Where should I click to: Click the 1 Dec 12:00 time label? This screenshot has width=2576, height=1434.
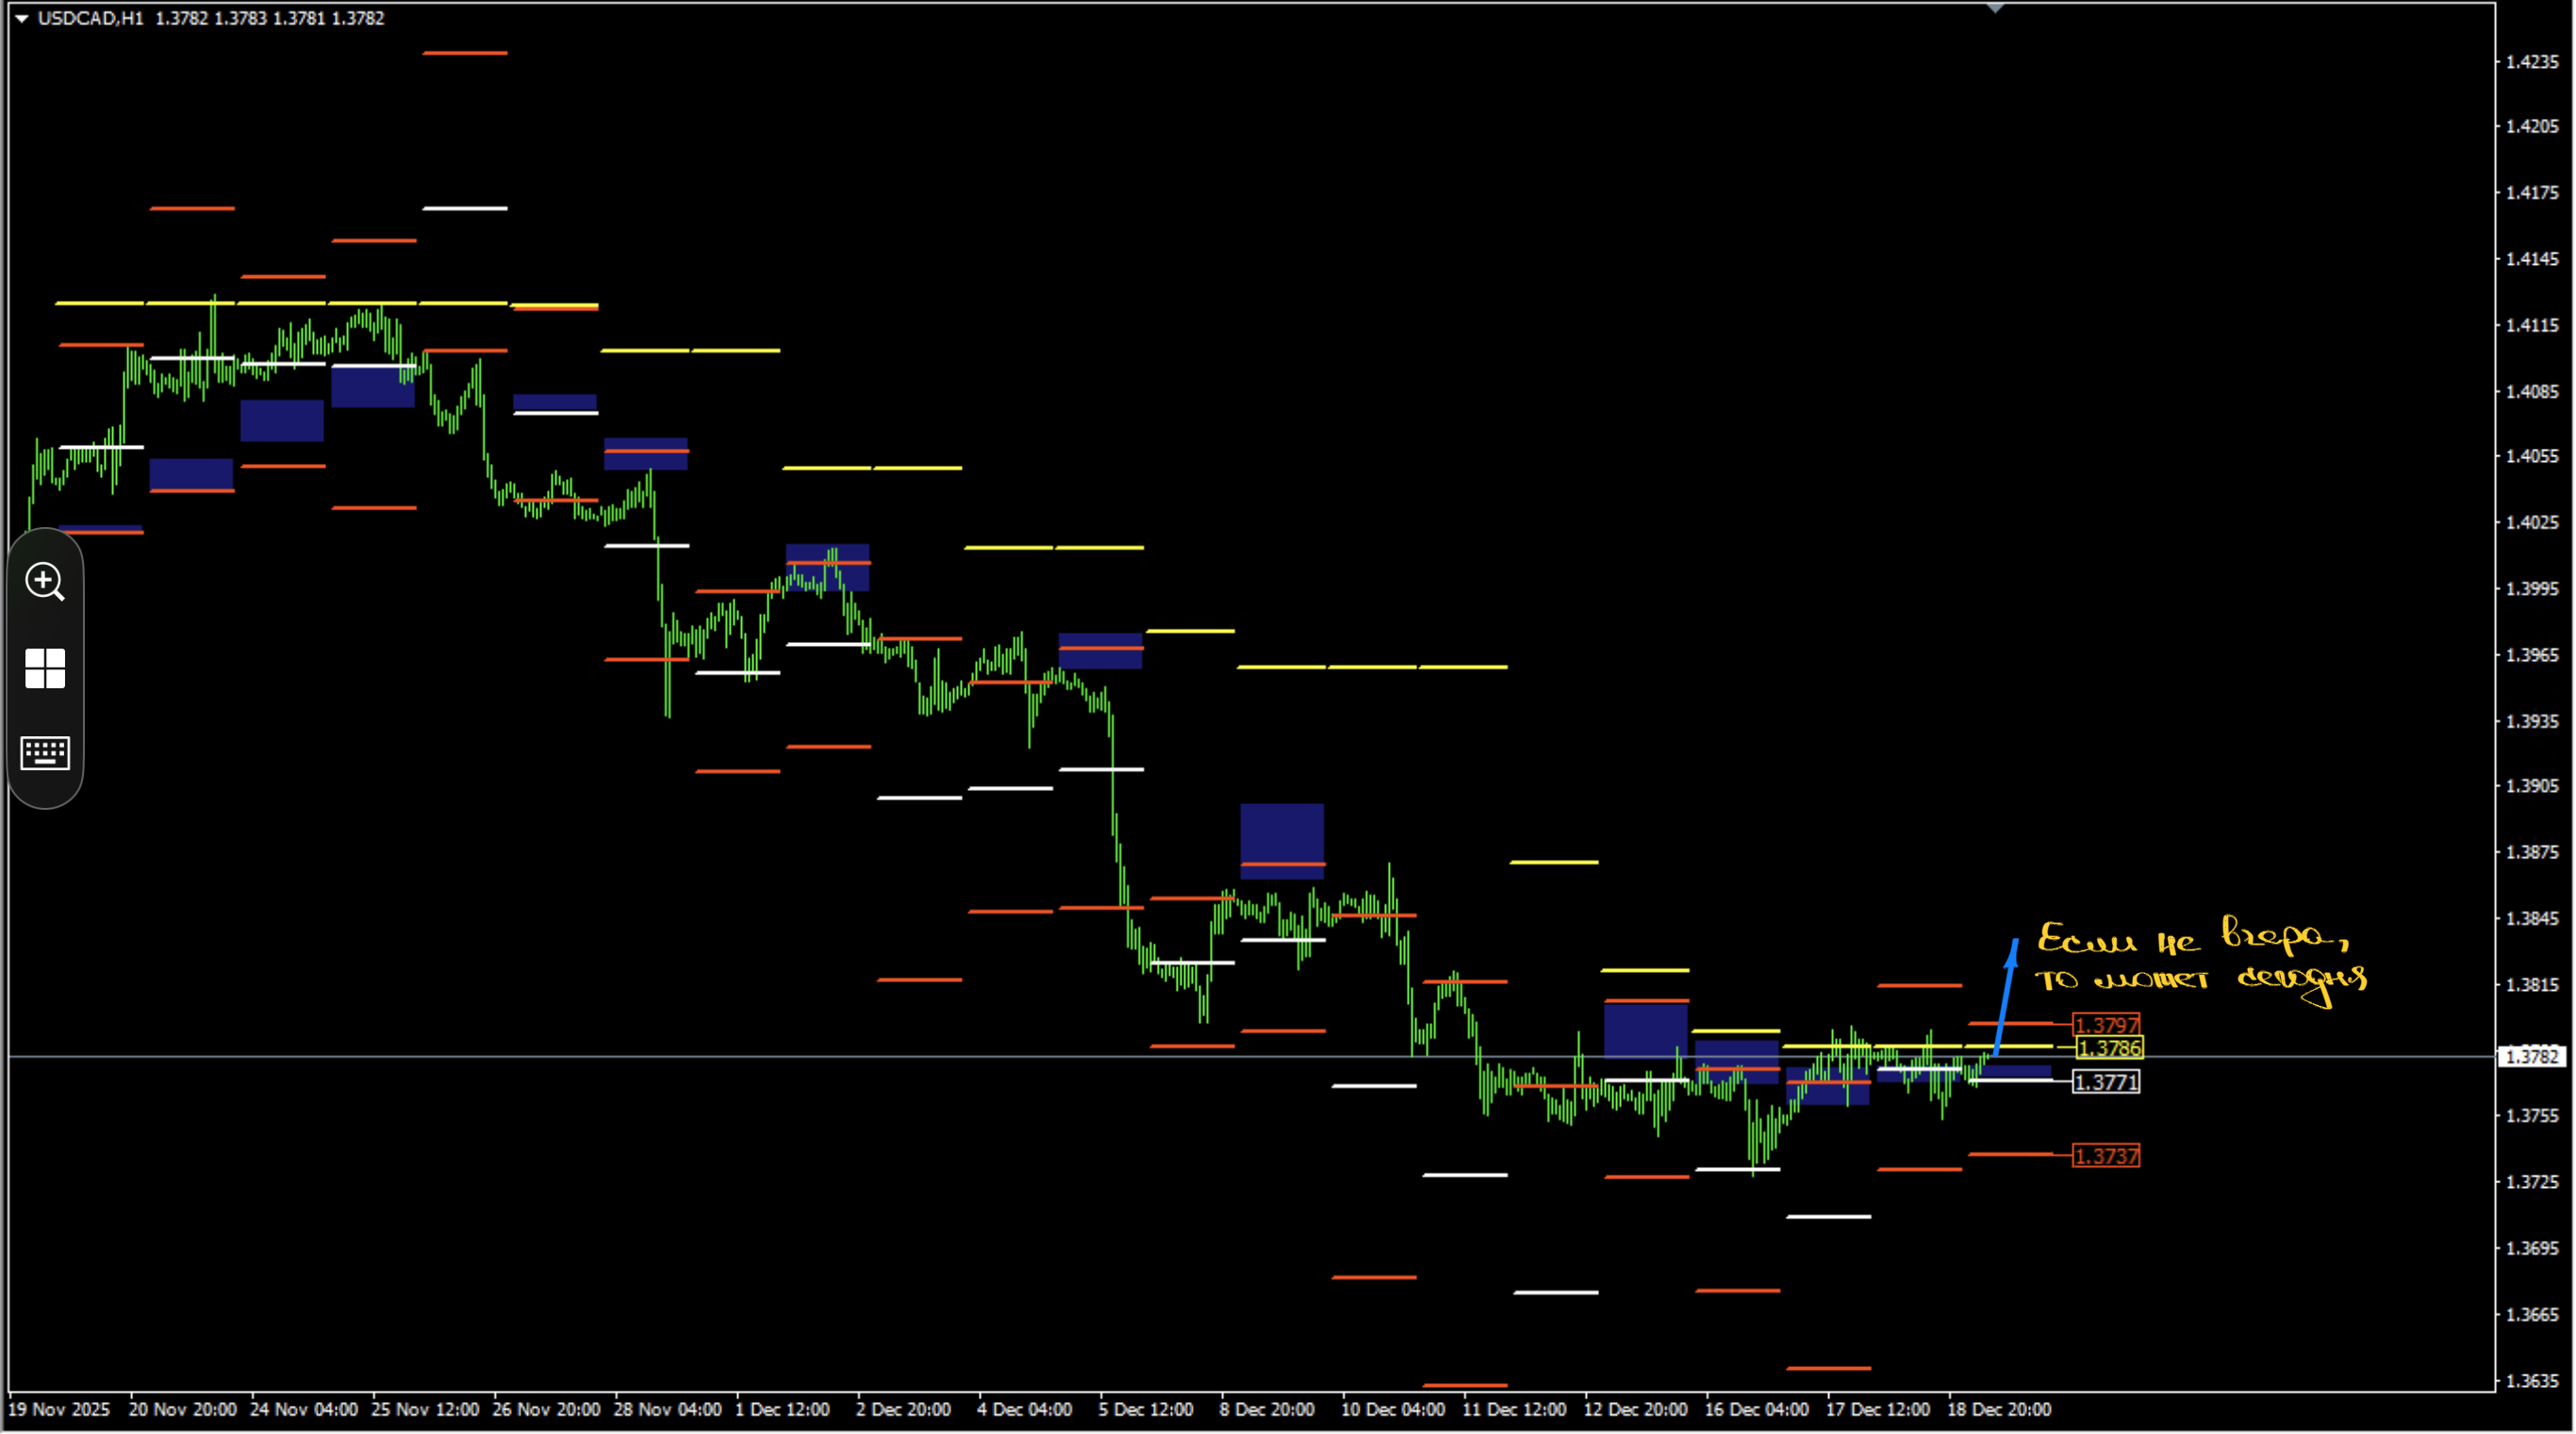[x=782, y=1409]
